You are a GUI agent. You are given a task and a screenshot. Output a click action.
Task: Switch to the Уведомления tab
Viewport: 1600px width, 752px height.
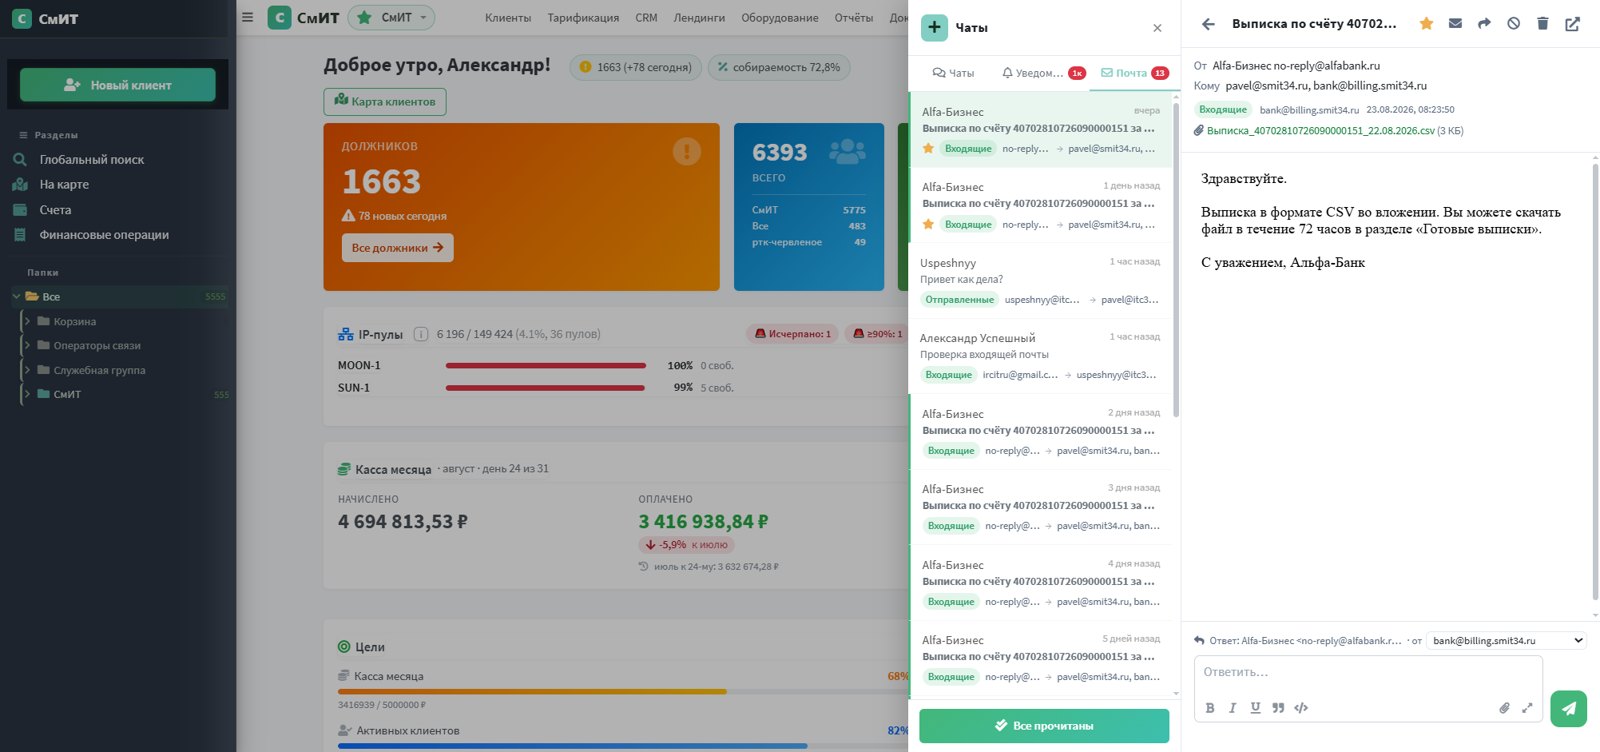click(x=1044, y=73)
